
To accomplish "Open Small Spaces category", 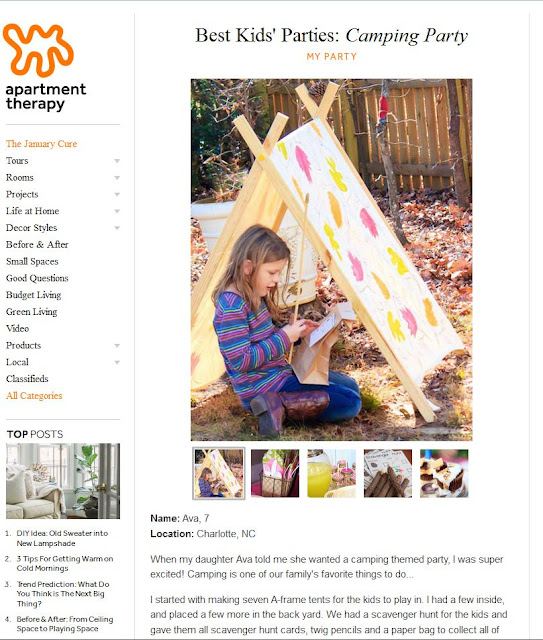I will (x=32, y=261).
